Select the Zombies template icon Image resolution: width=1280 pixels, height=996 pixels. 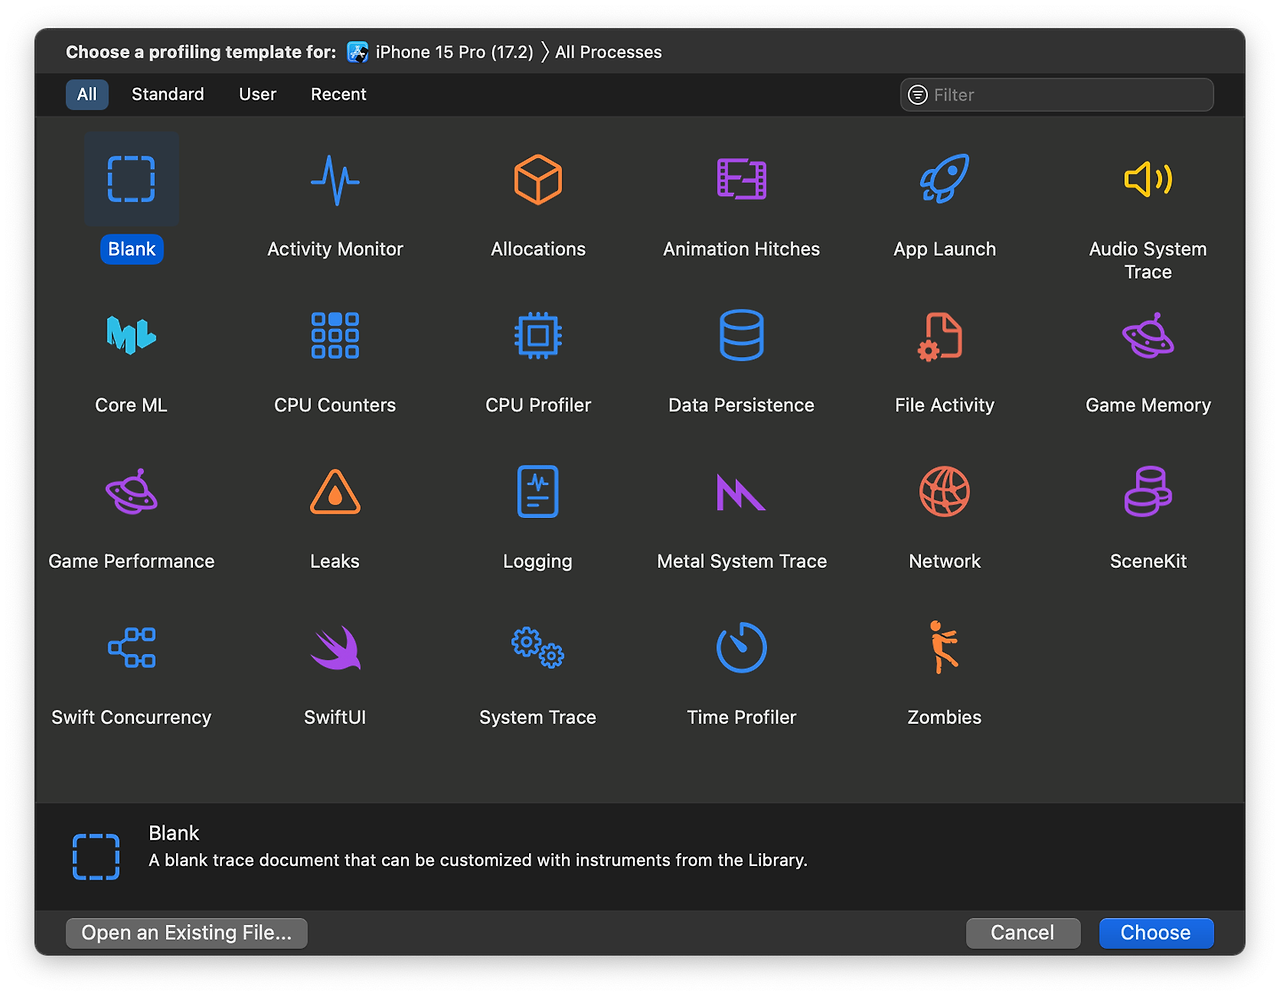tap(943, 647)
